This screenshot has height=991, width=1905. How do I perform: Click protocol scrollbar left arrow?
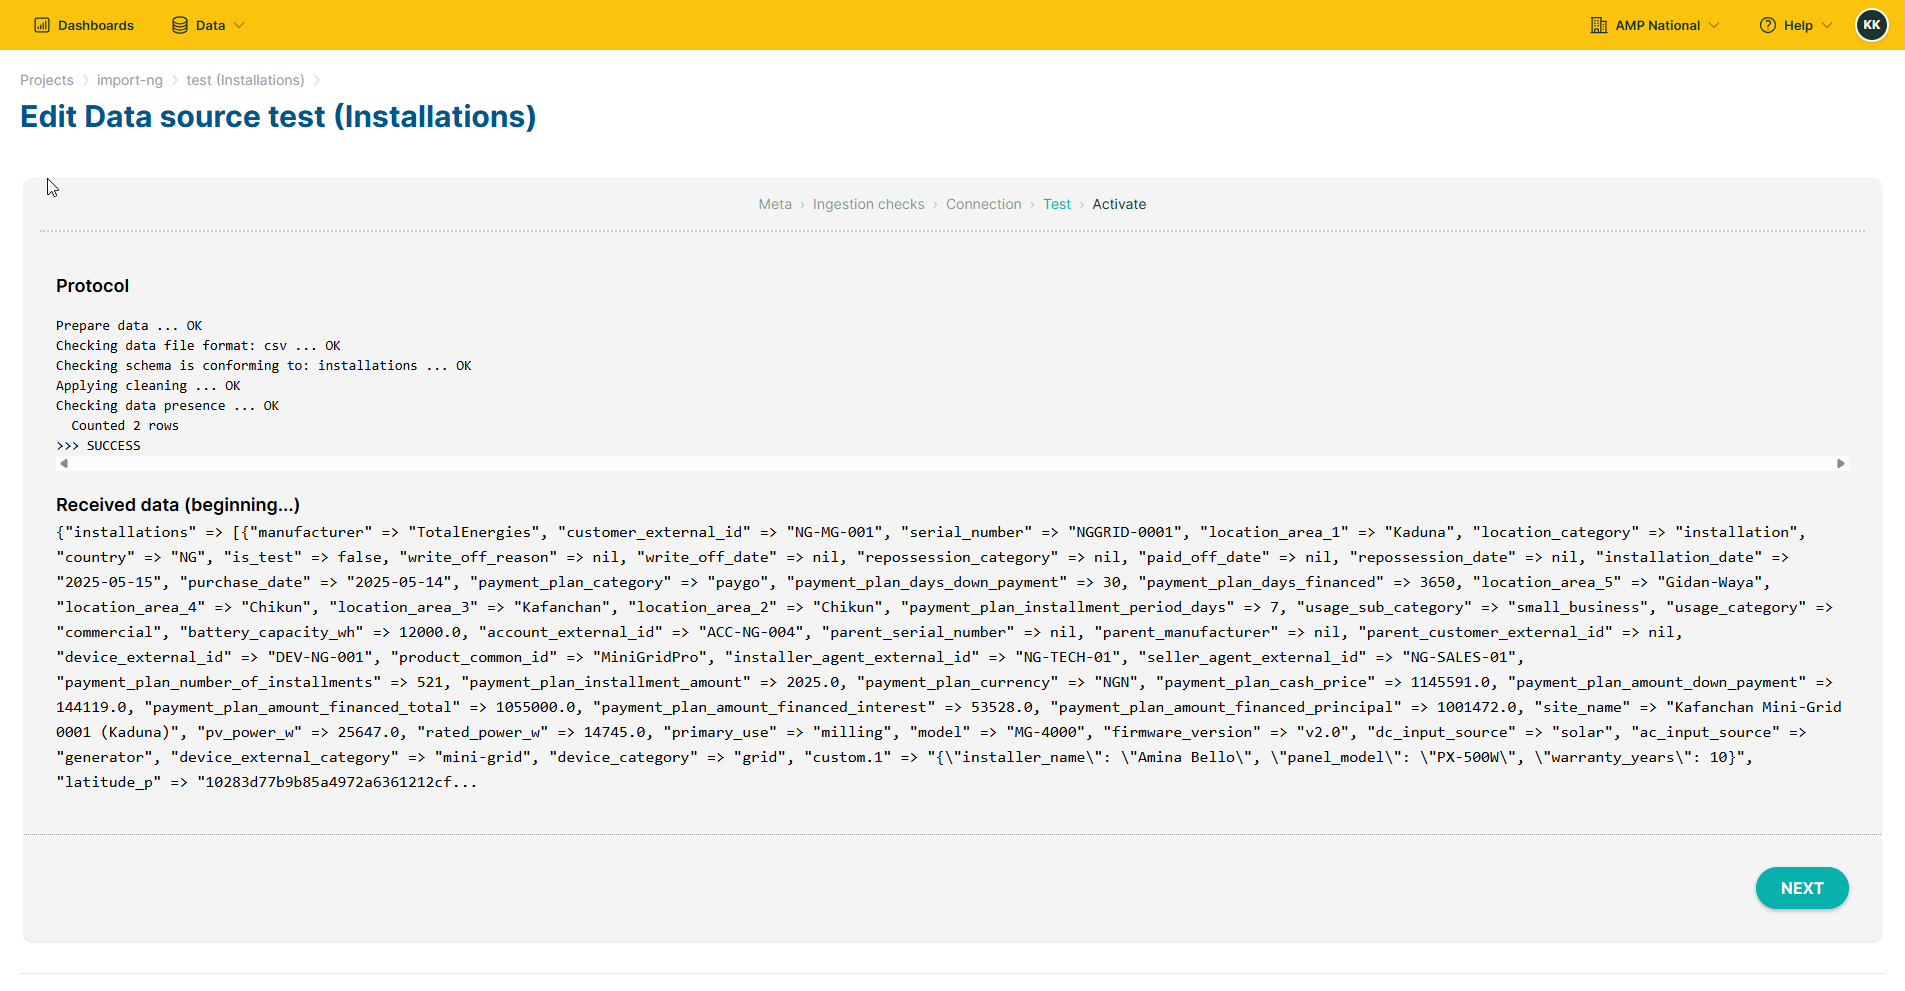click(x=64, y=464)
